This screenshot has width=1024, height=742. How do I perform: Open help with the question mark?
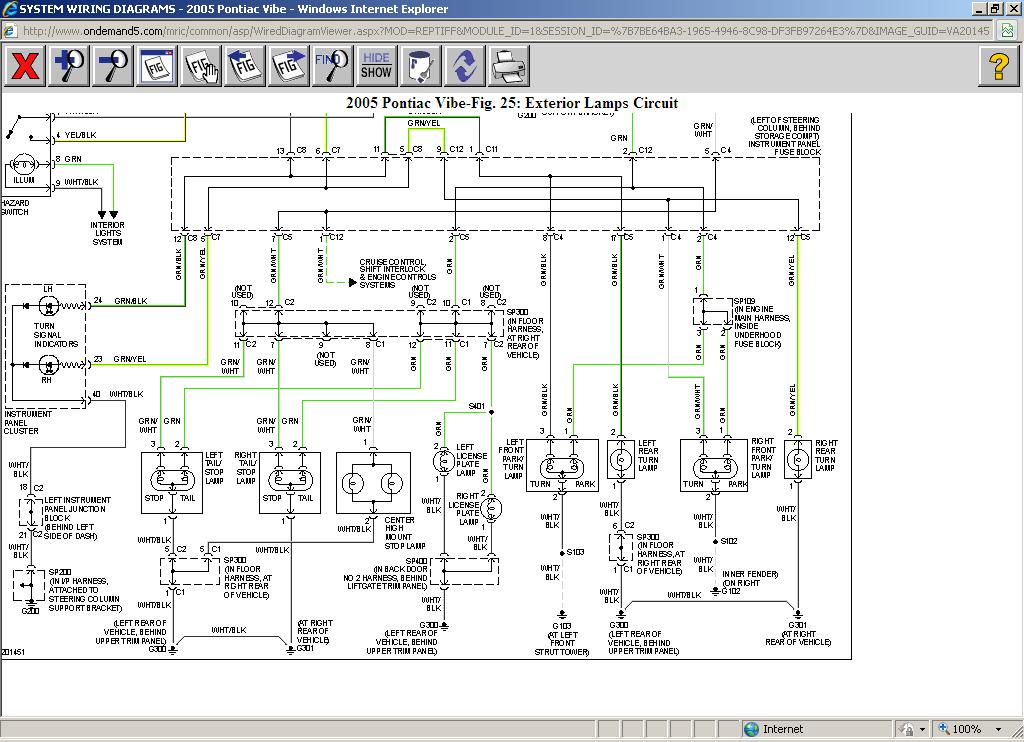(x=999, y=67)
